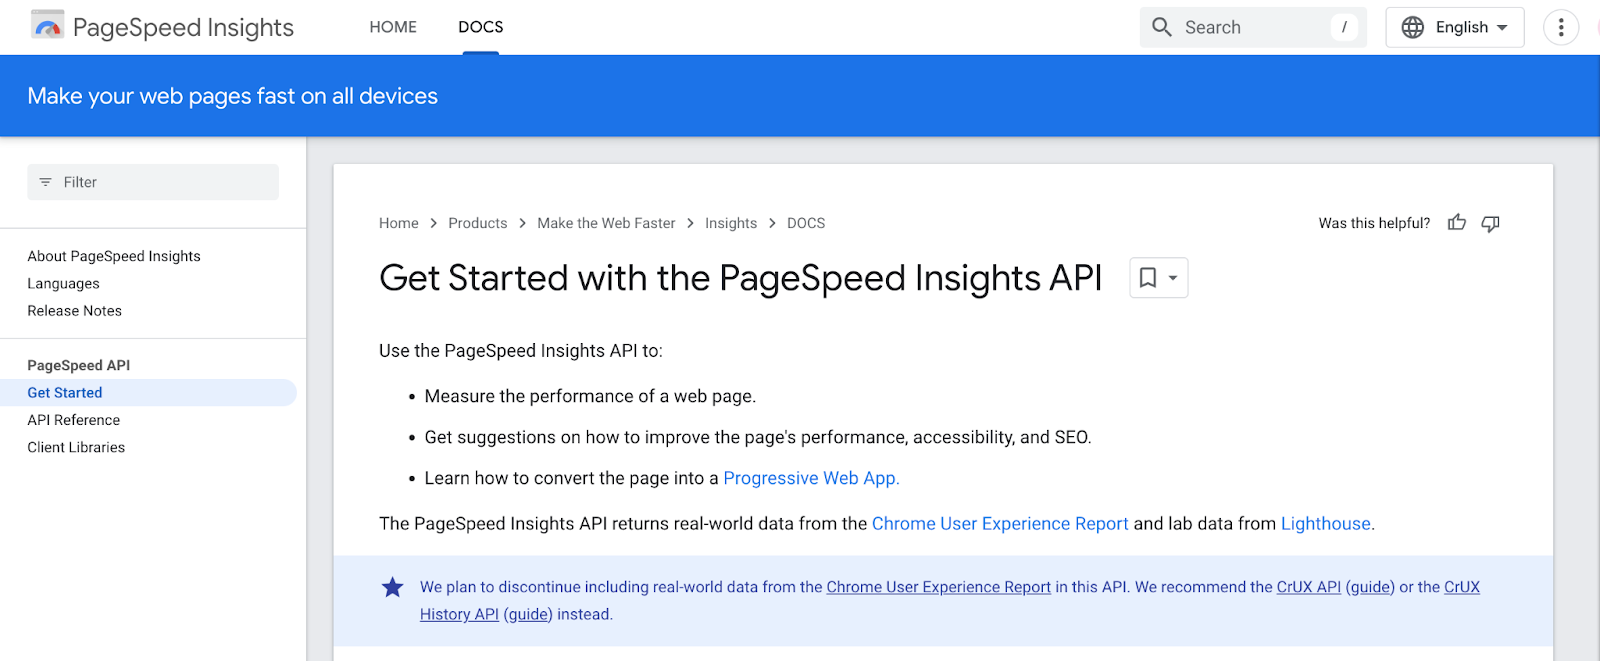This screenshot has height=661, width=1600.
Task: Open Languages in the sidebar
Action: pos(63,284)
